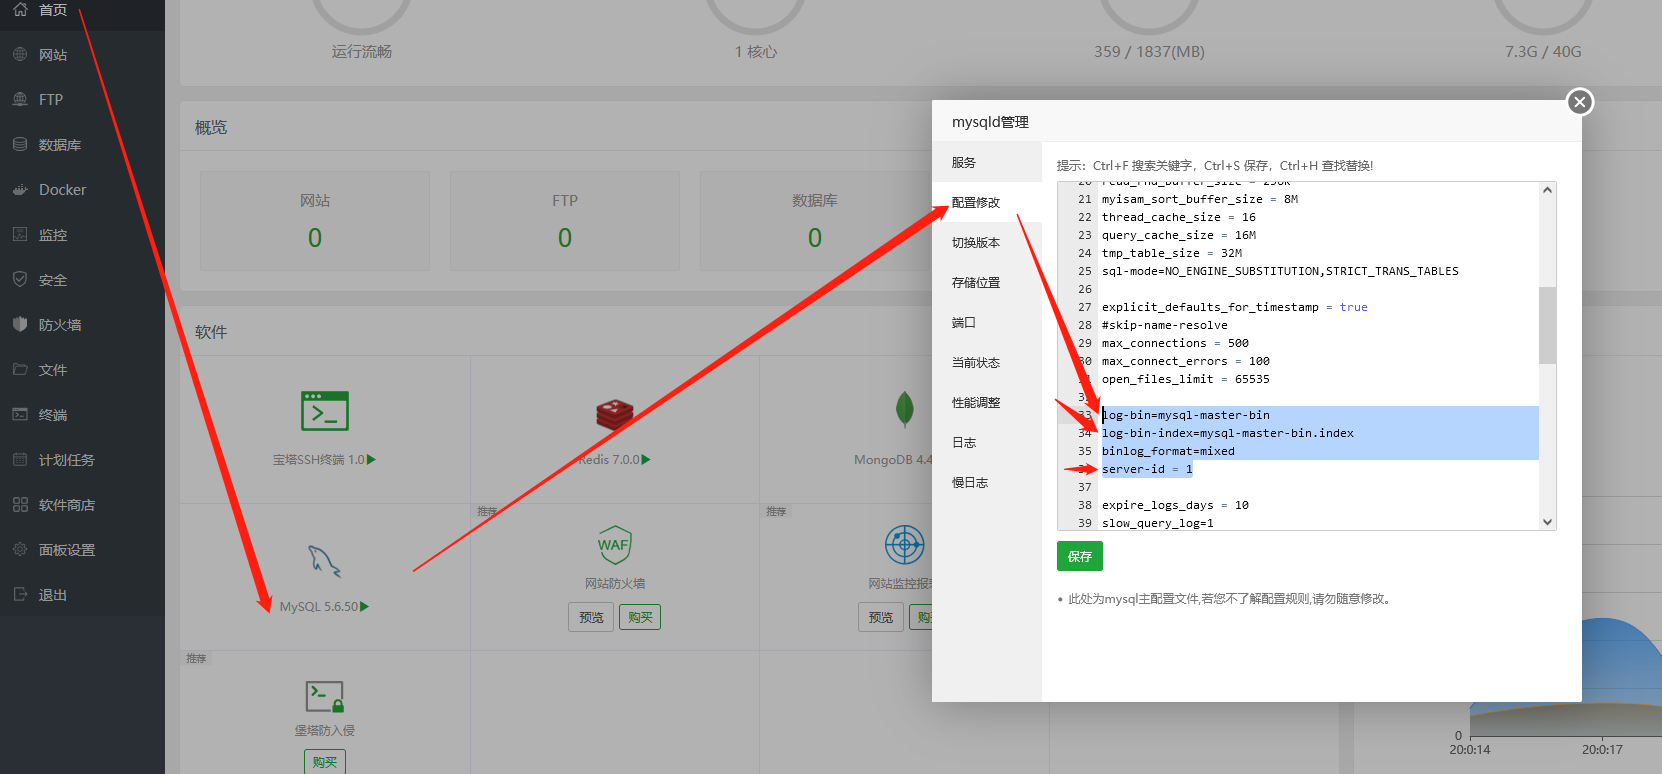Click 预览 button under 网站监控报表
The height and width of the screenshot is (774, 1662).
(881, 617)
